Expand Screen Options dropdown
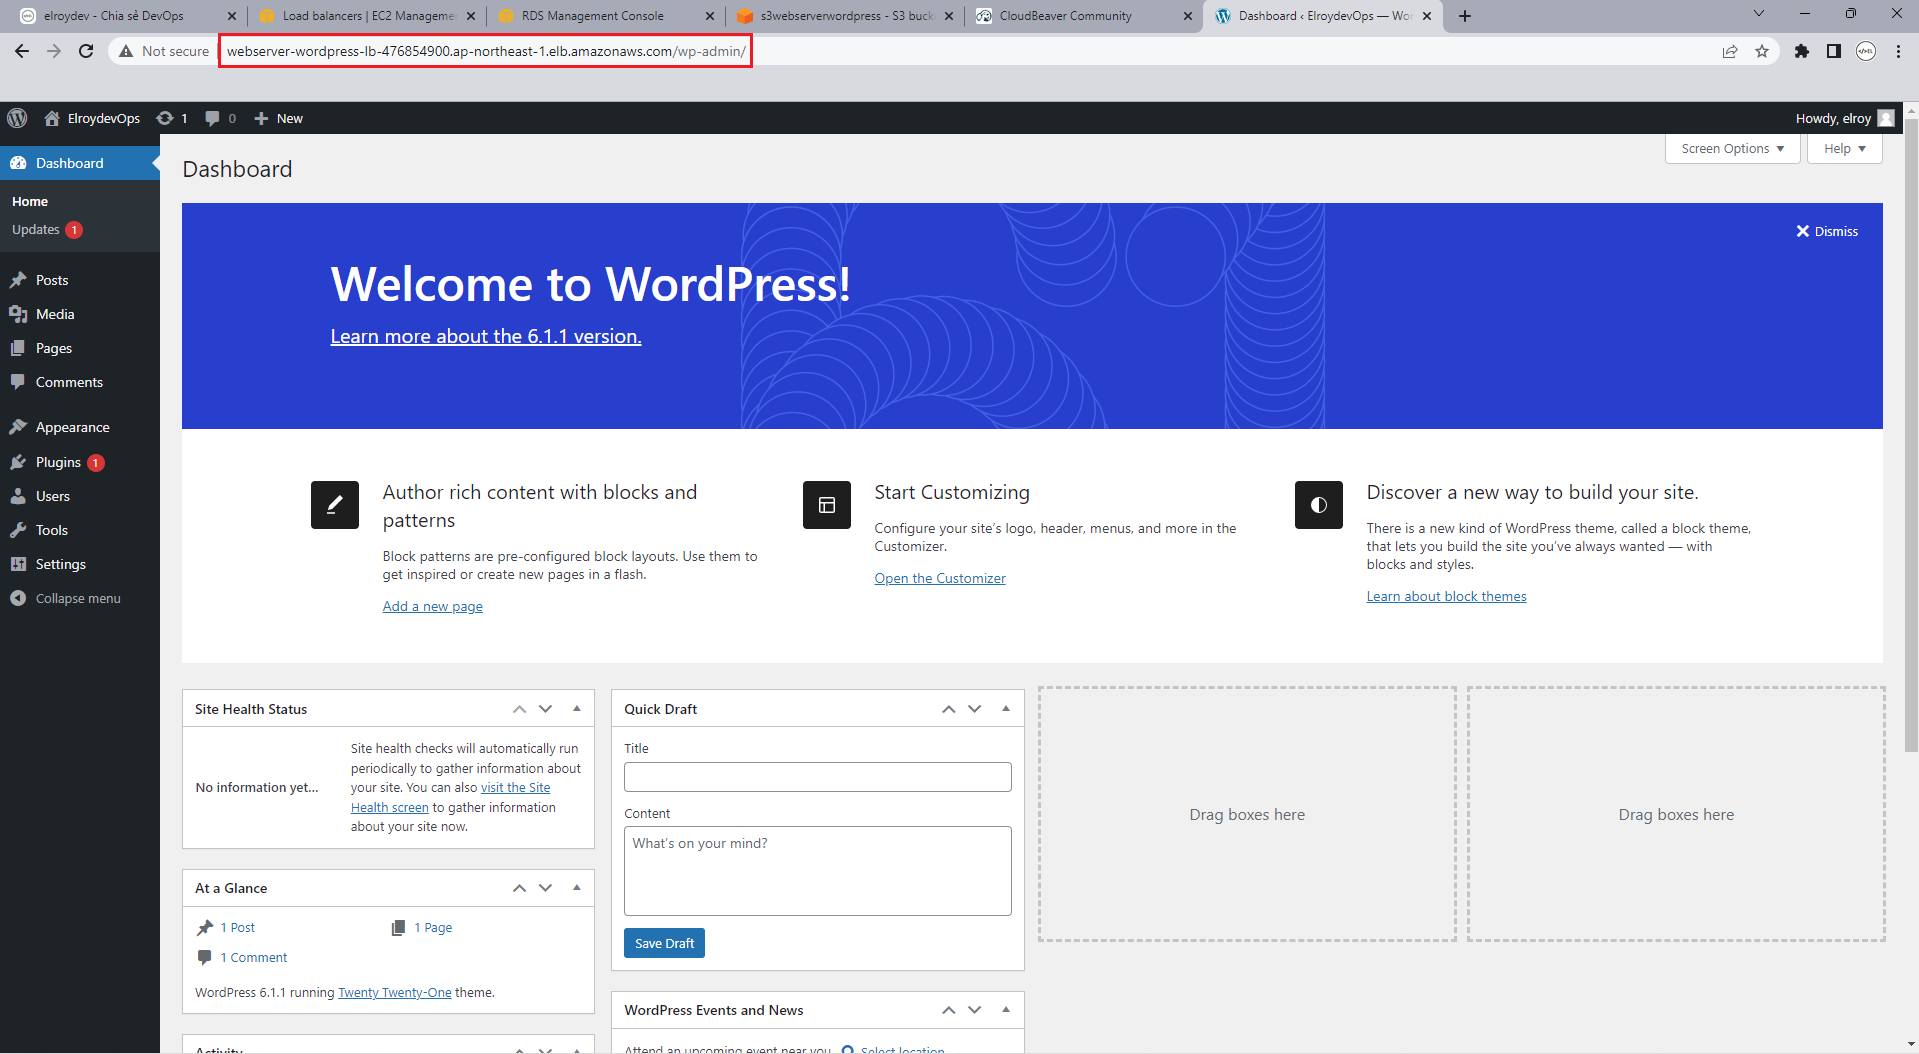 tap(1732, 148)
